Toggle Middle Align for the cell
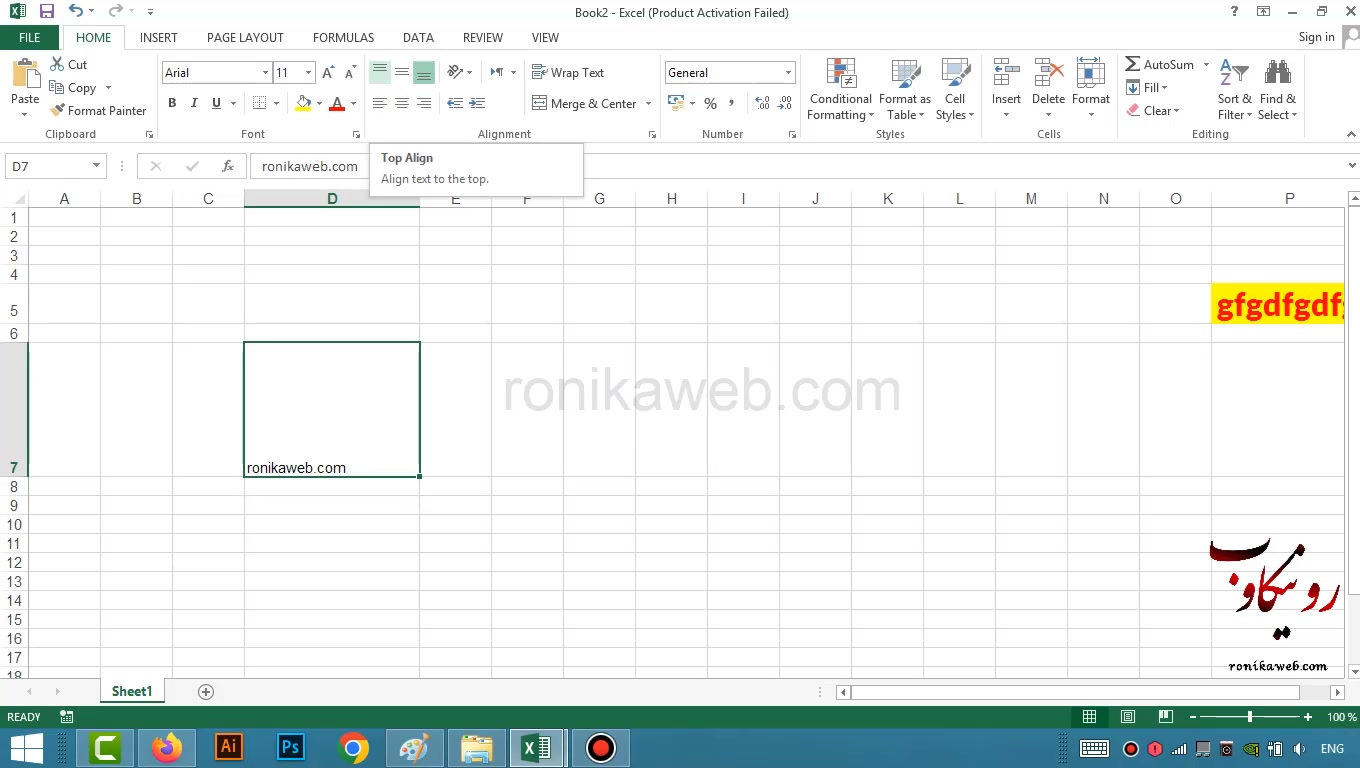The height and width of the screenshot is (768, 1360). pos(402,73)
